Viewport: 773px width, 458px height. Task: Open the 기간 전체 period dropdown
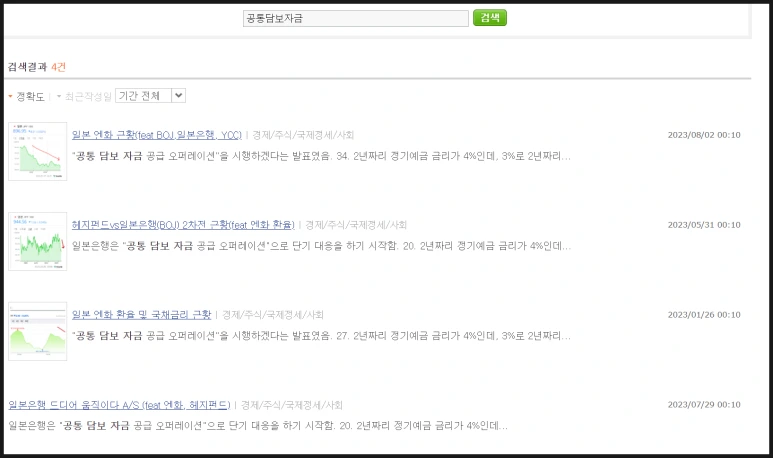(150, 96)
